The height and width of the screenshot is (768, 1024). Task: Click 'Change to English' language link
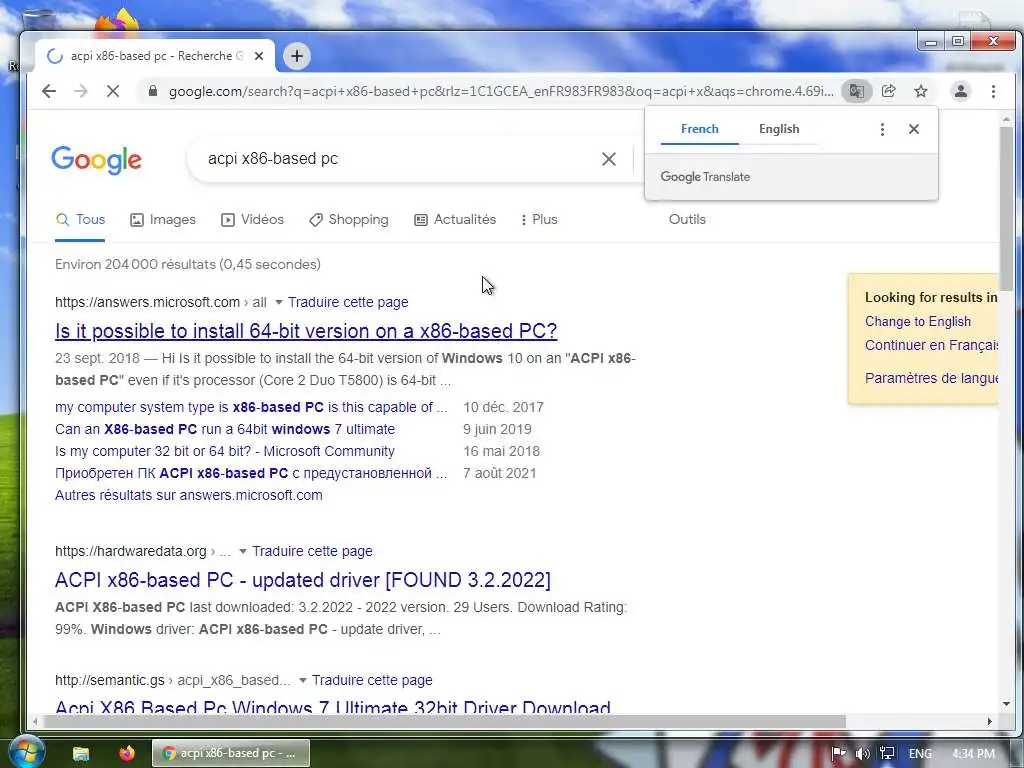pos(918,322)
